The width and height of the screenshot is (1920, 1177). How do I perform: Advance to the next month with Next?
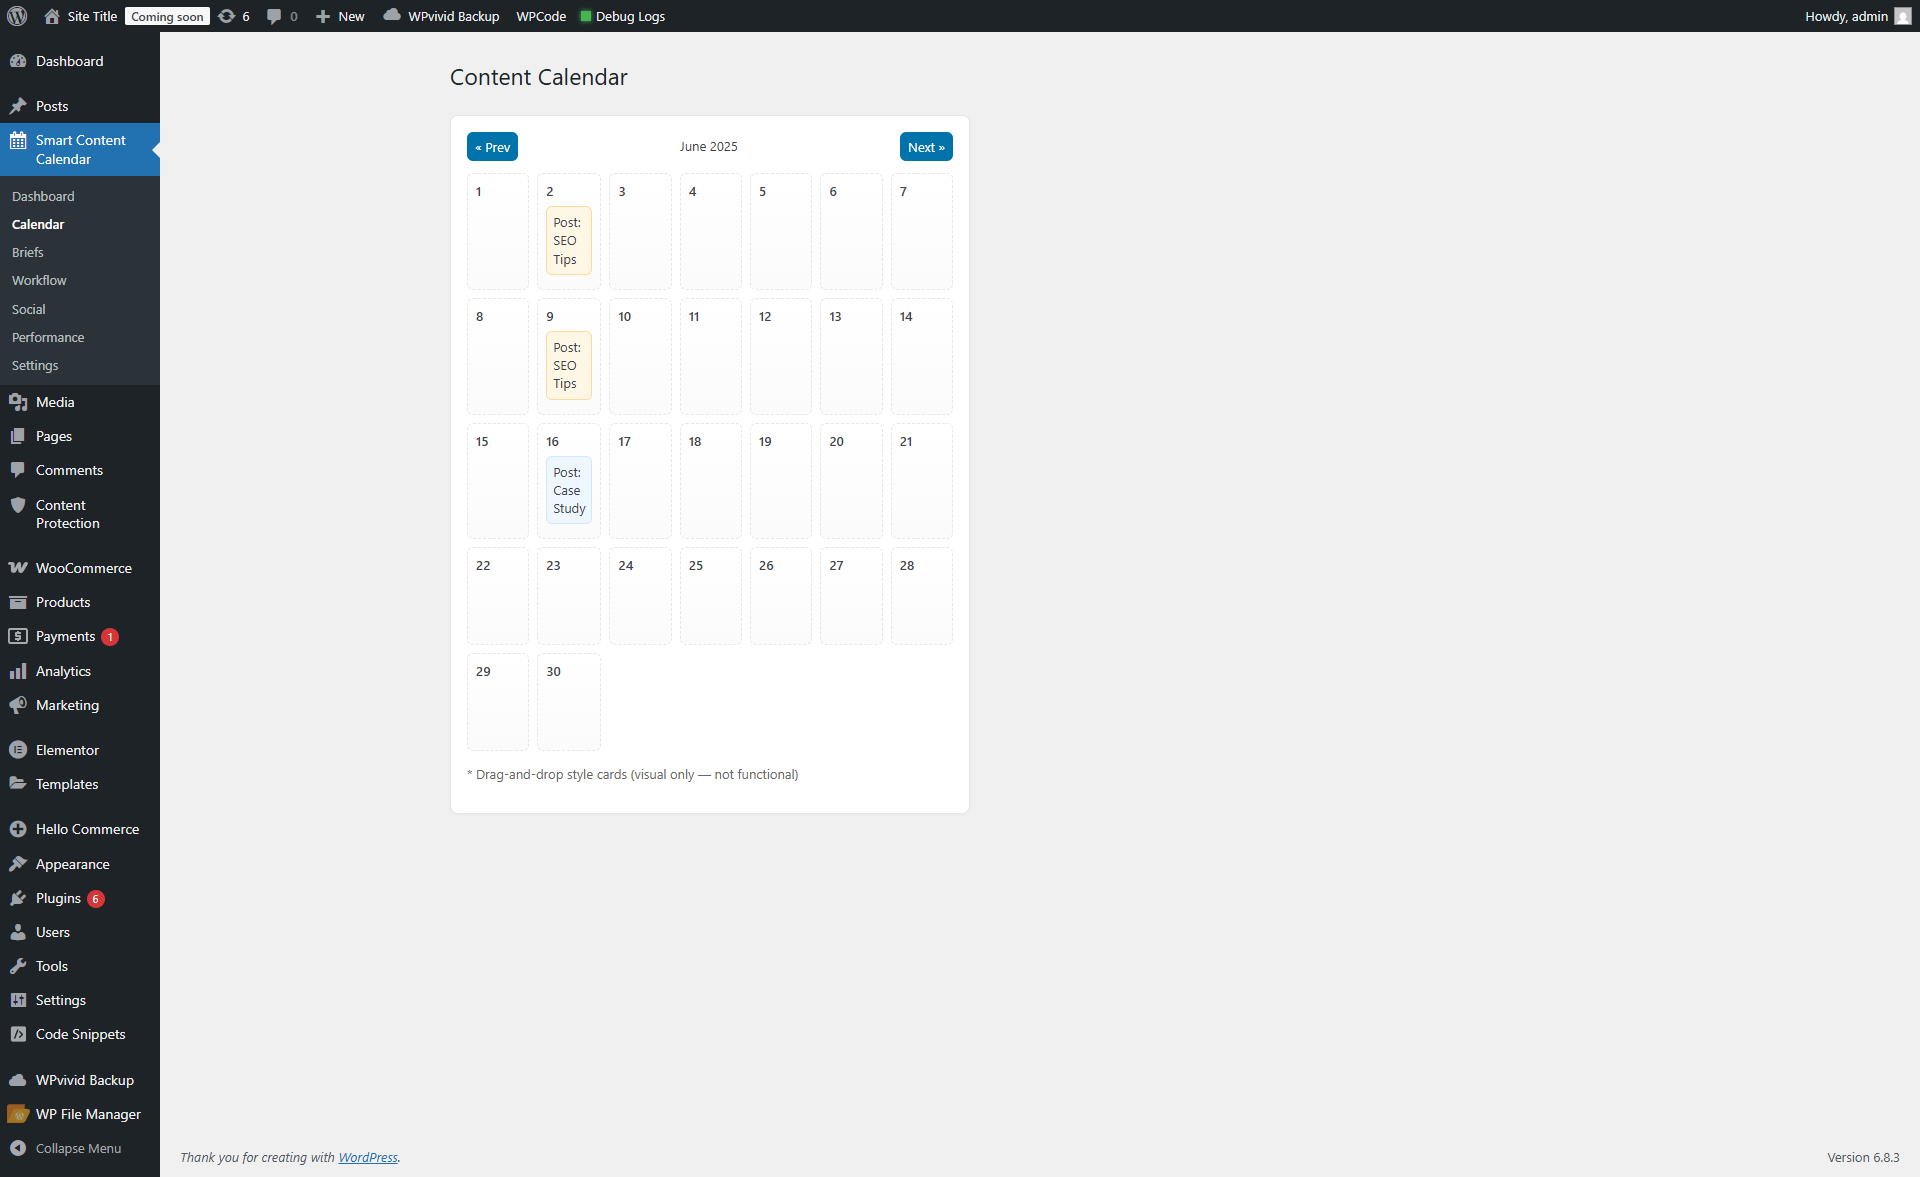pos(926,147)
